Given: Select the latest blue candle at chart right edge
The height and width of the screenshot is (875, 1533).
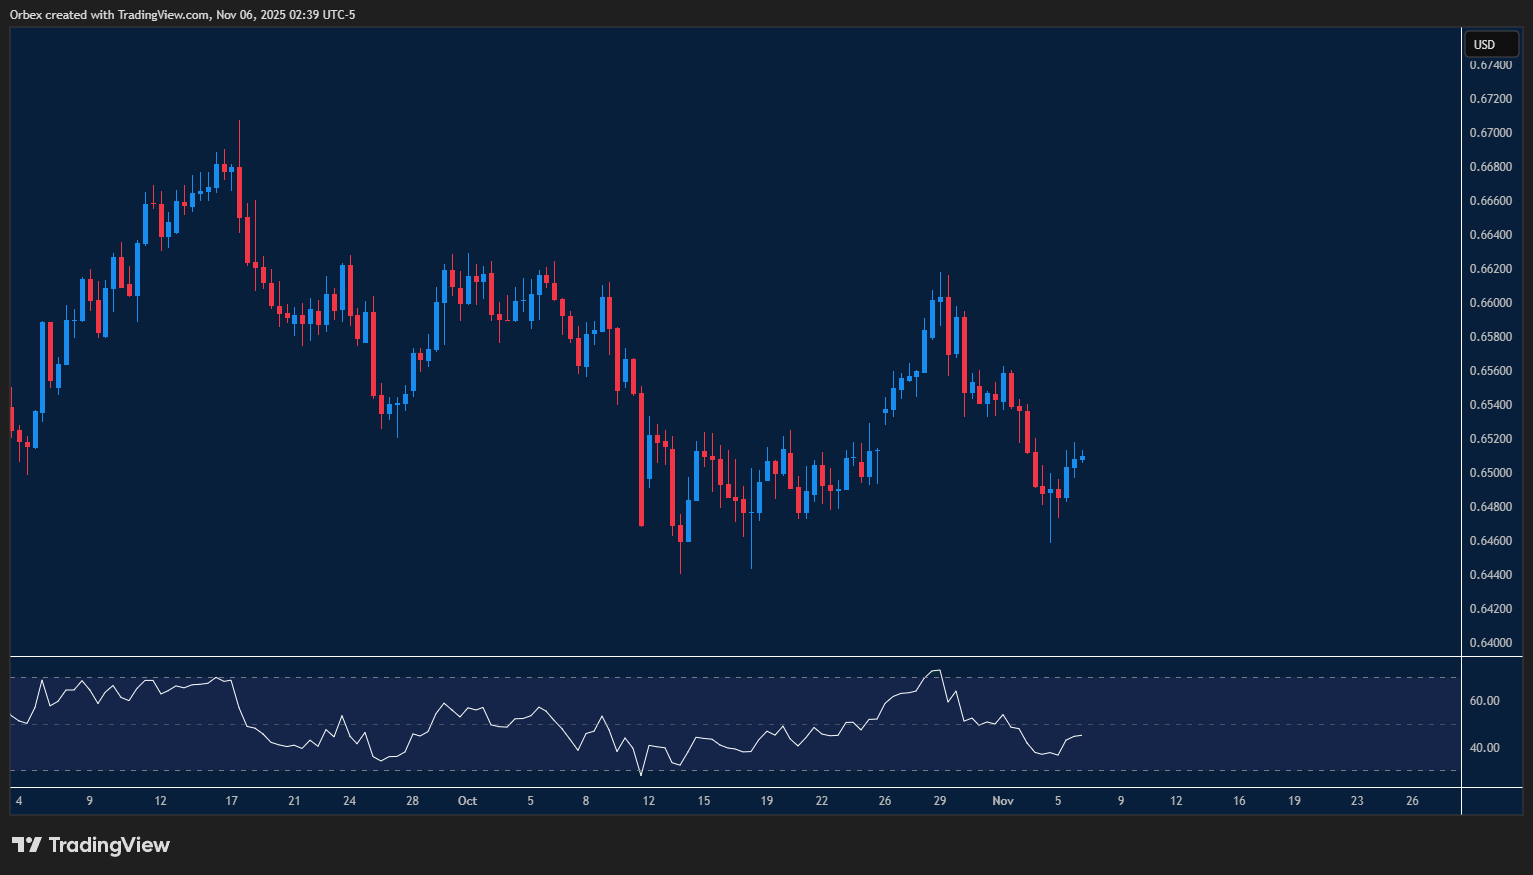Looking at the screenshot, I should 1081,458.
